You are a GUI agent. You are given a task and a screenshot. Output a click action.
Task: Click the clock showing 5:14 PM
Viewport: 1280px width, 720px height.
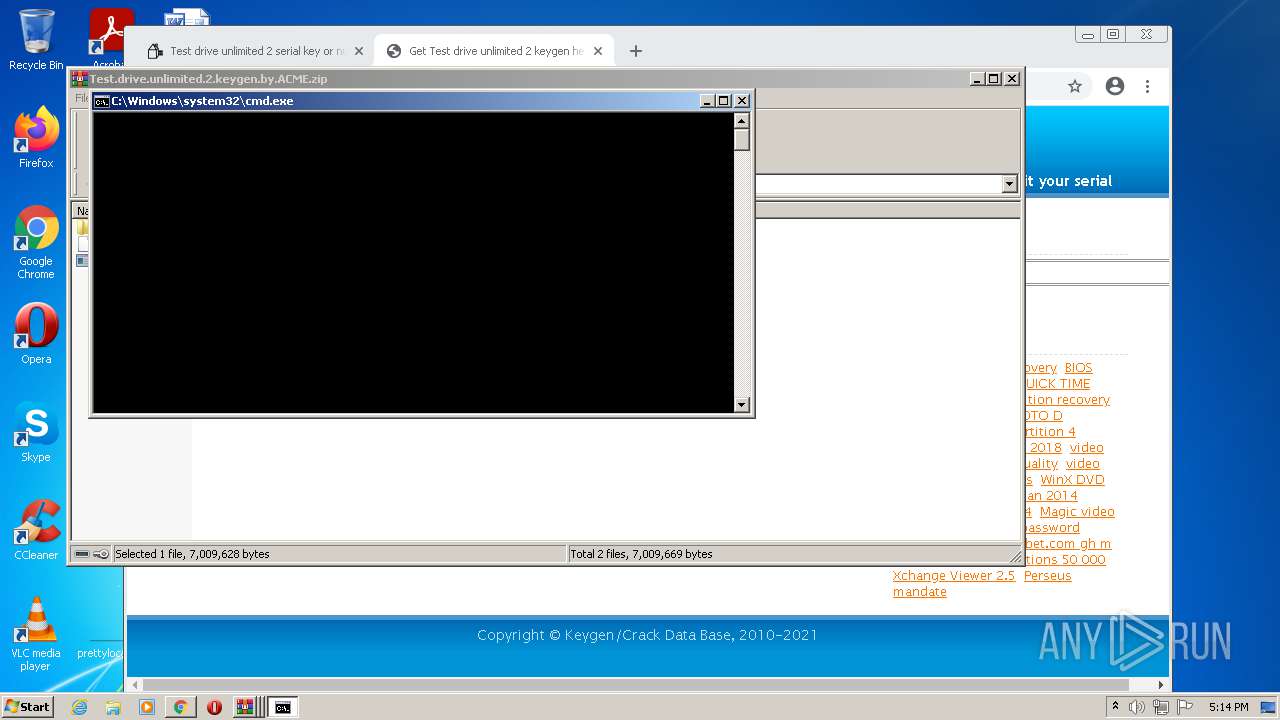point(1228,707)
